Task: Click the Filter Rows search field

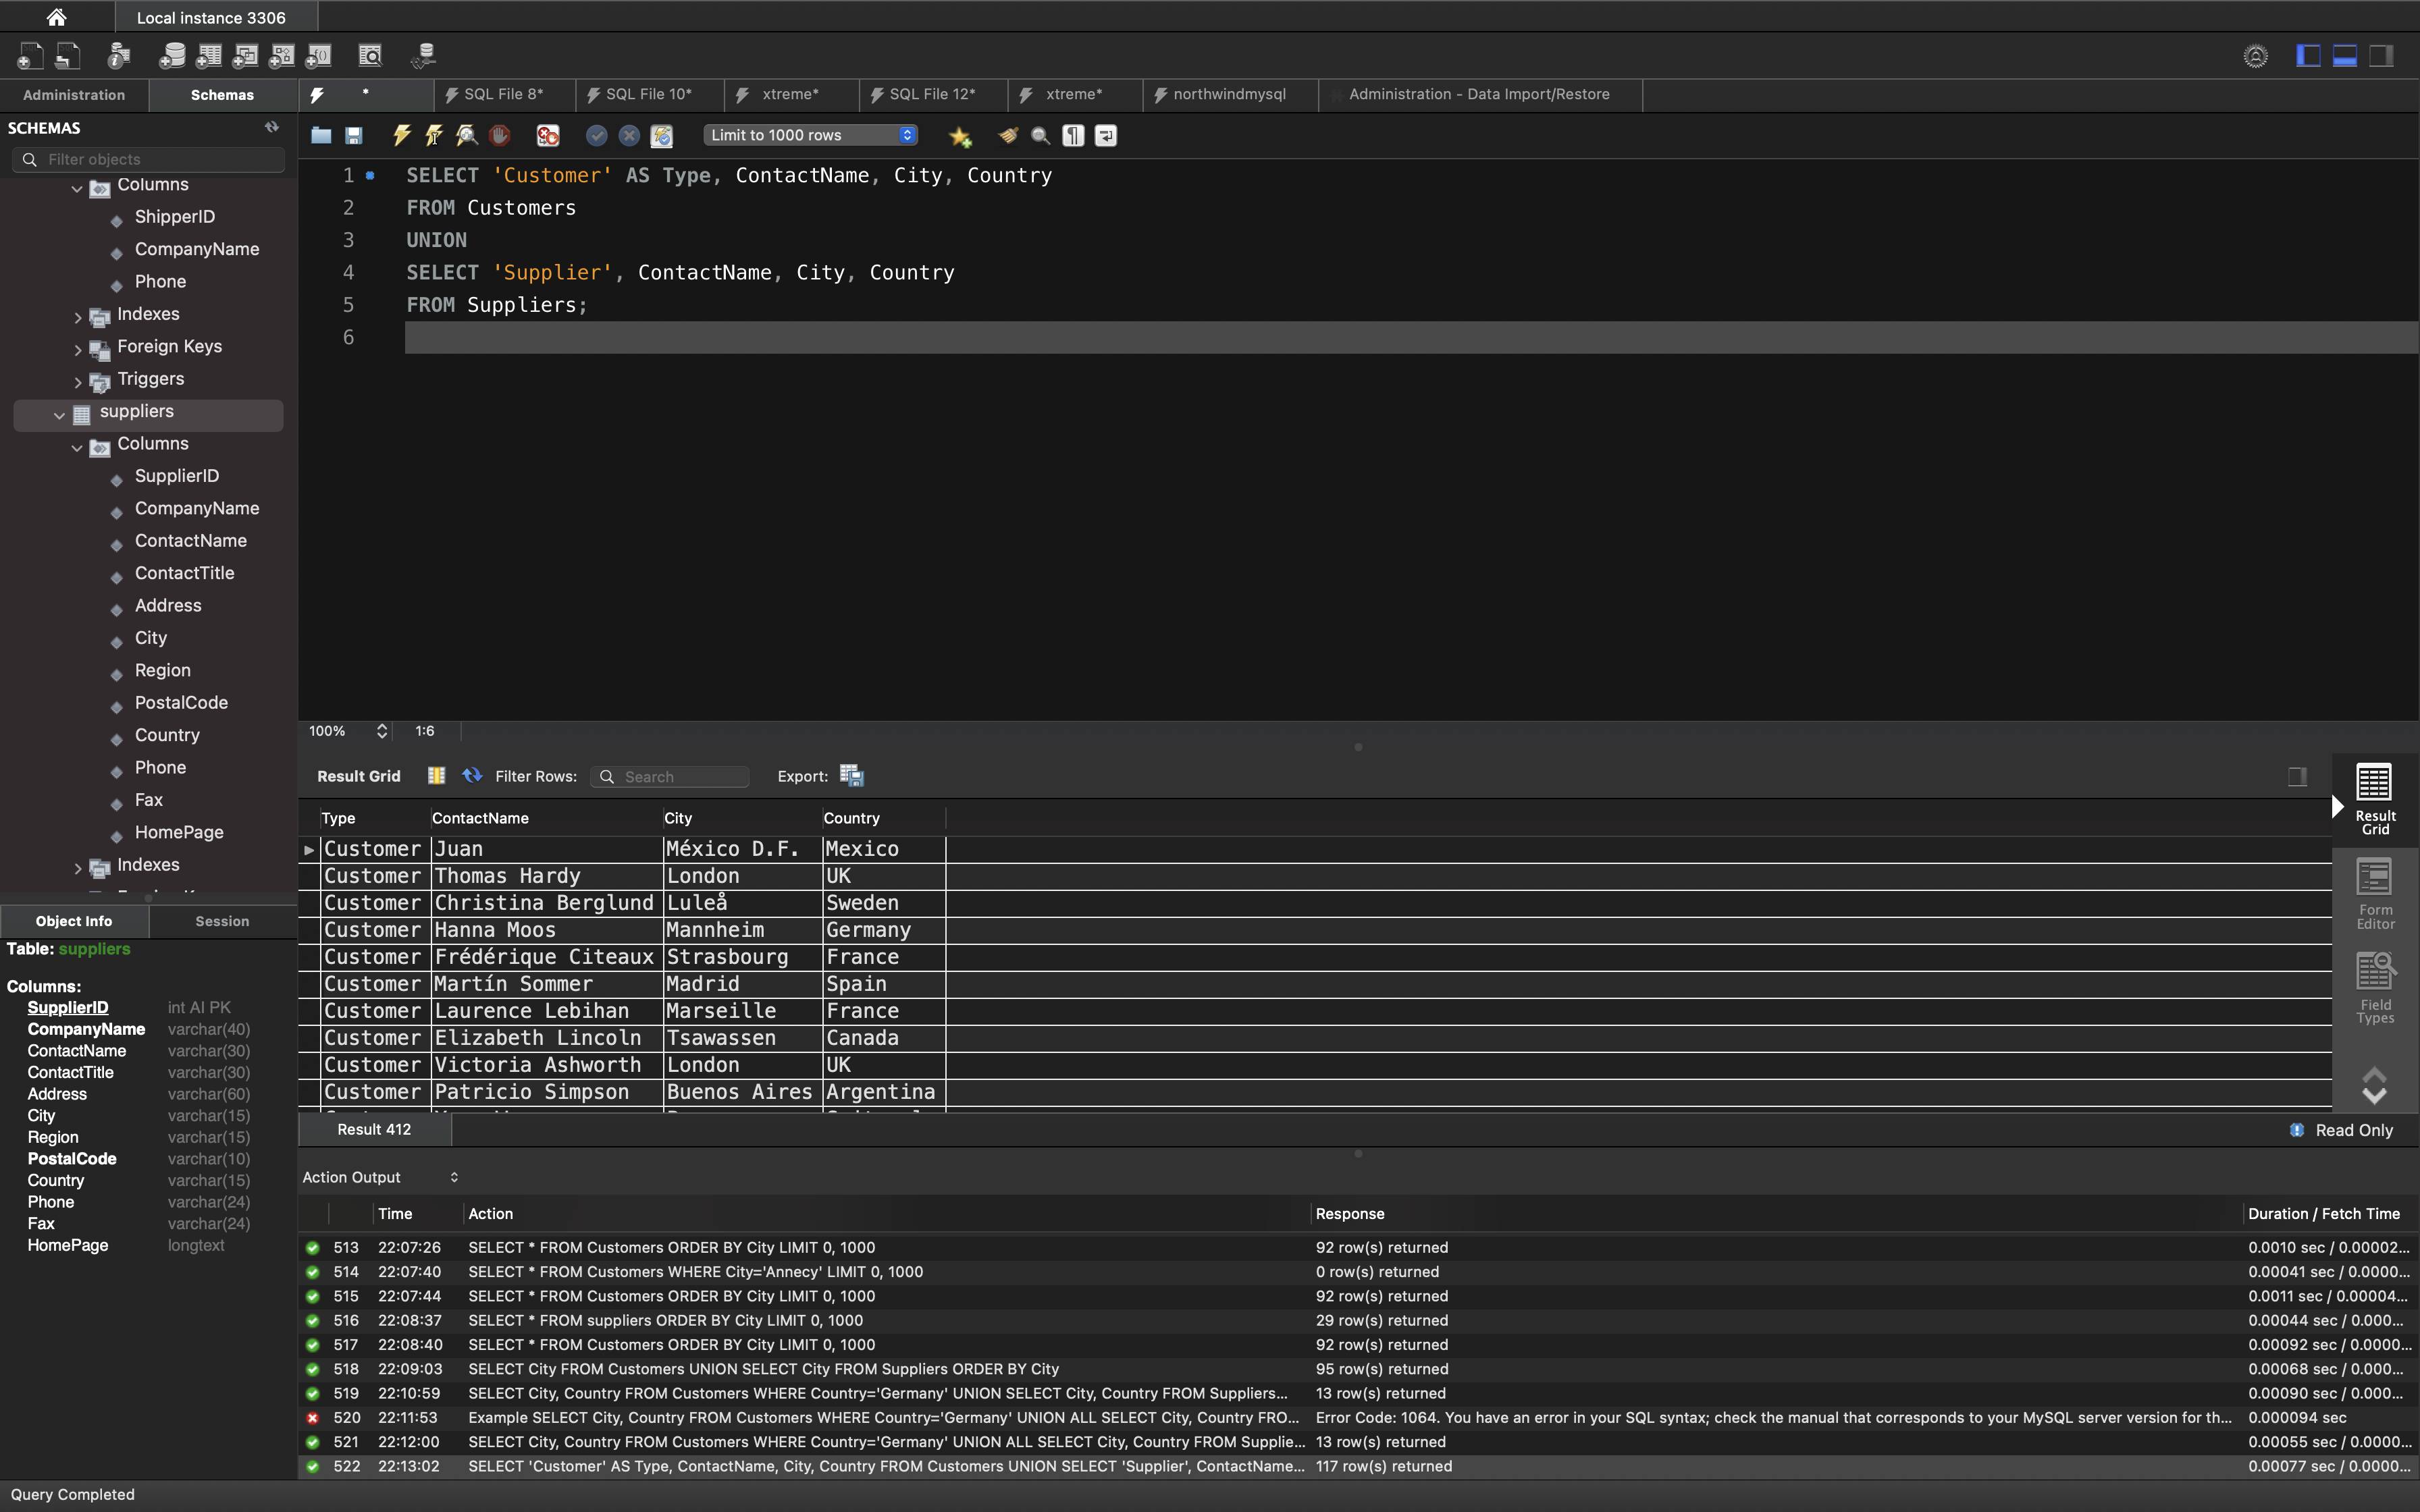Action: point(680,777)
